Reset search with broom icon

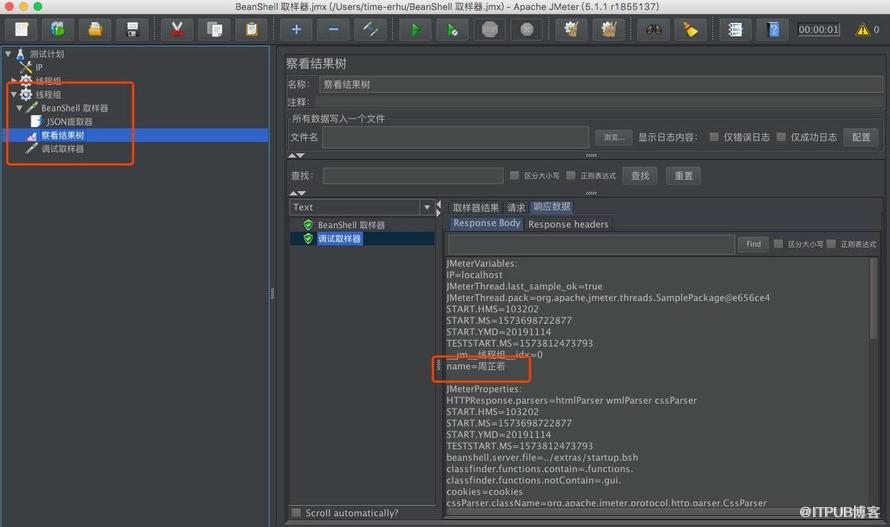click(690, 30)
